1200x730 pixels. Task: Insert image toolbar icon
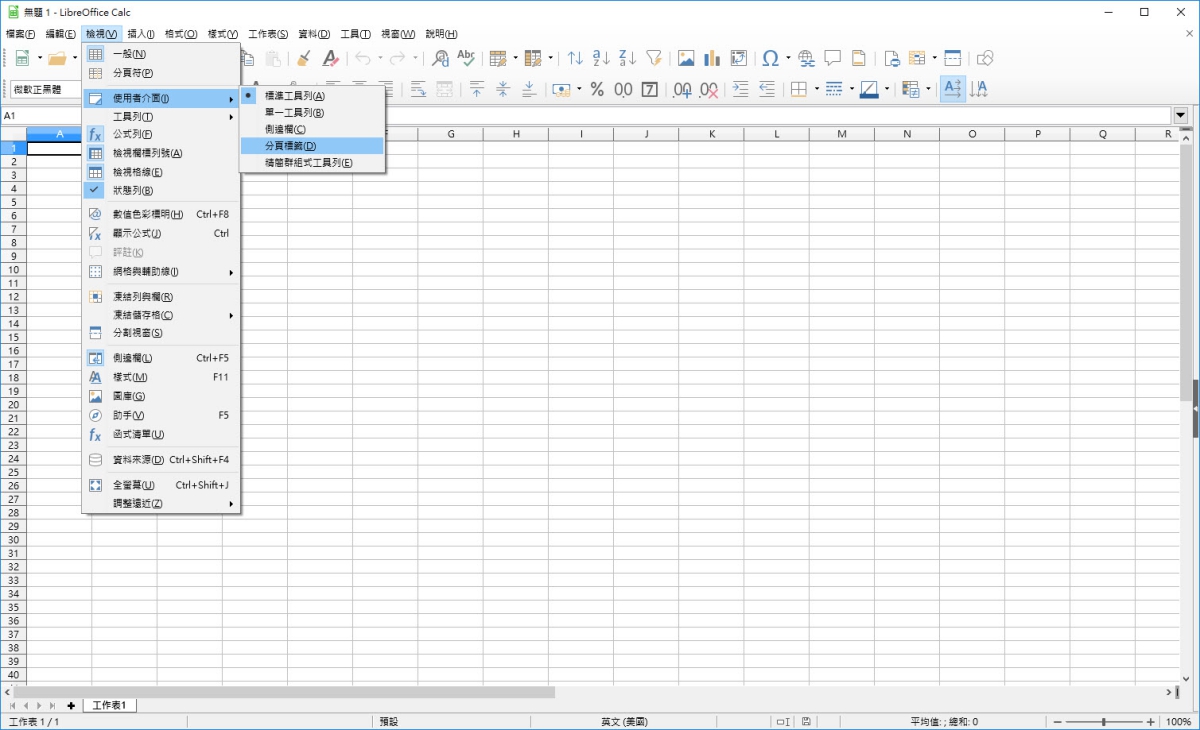point(686,58)
